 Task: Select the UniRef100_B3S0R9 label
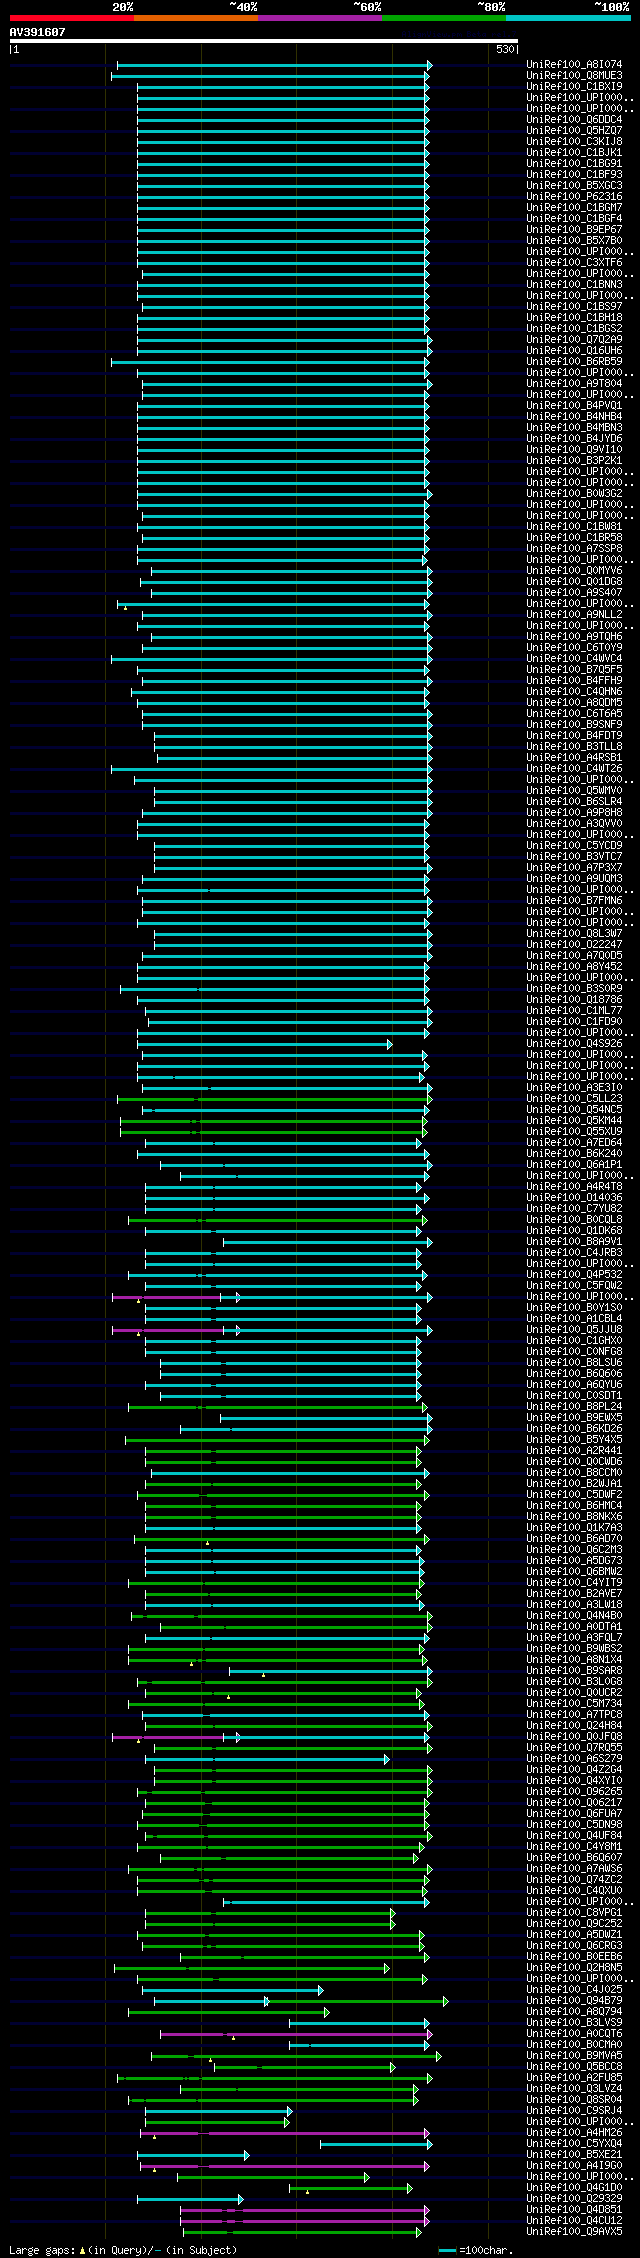pos(574,988)
